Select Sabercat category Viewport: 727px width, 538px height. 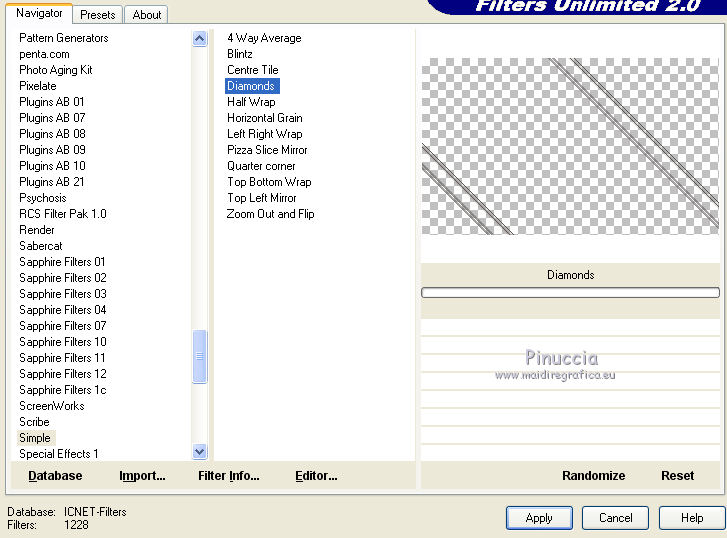click(40, 246)
